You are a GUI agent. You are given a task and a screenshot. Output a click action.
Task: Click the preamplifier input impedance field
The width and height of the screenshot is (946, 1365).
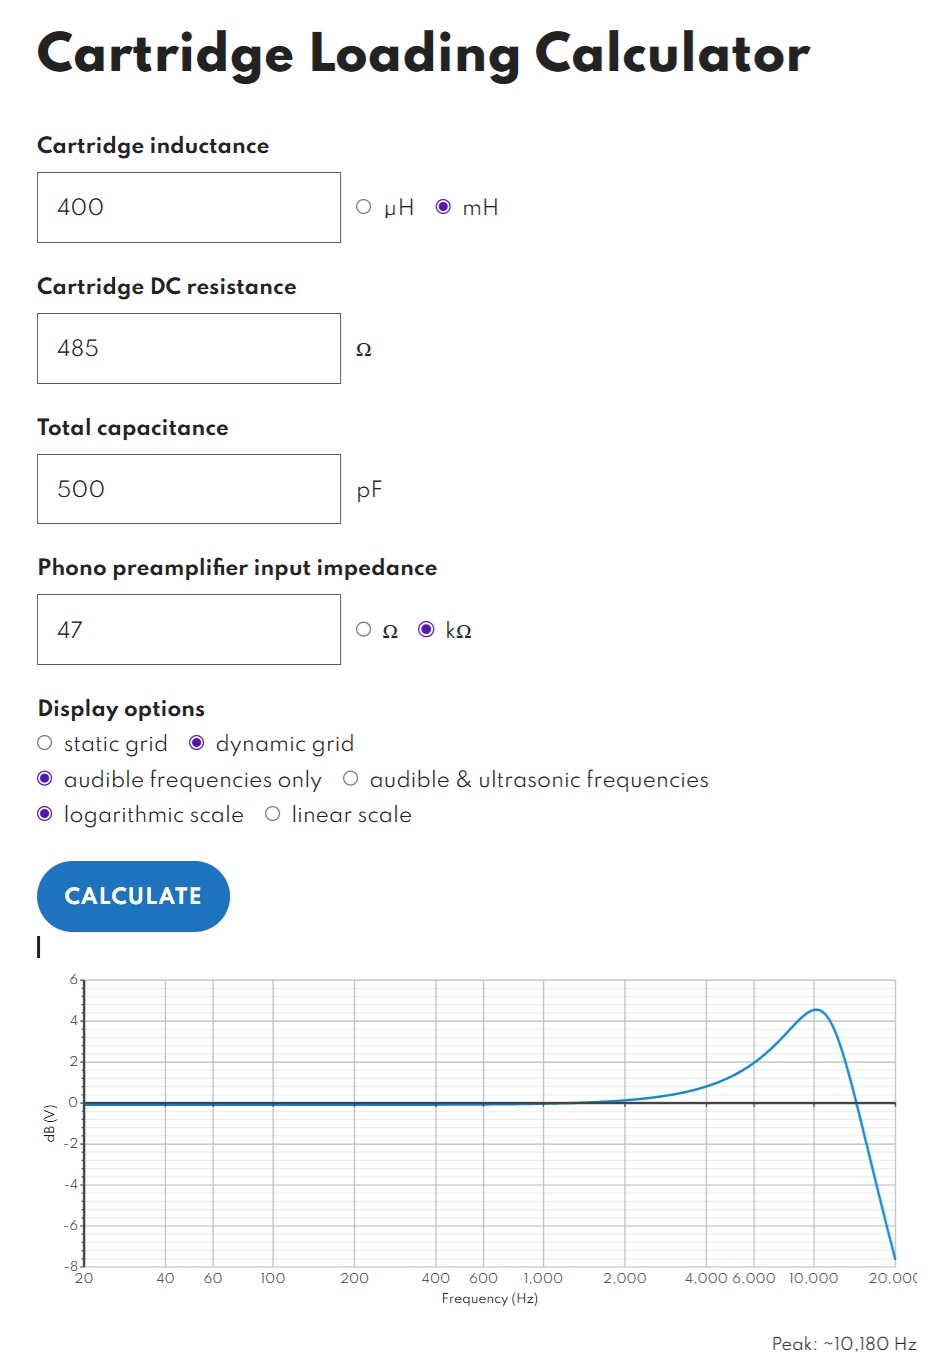click(x=189, y=629)
